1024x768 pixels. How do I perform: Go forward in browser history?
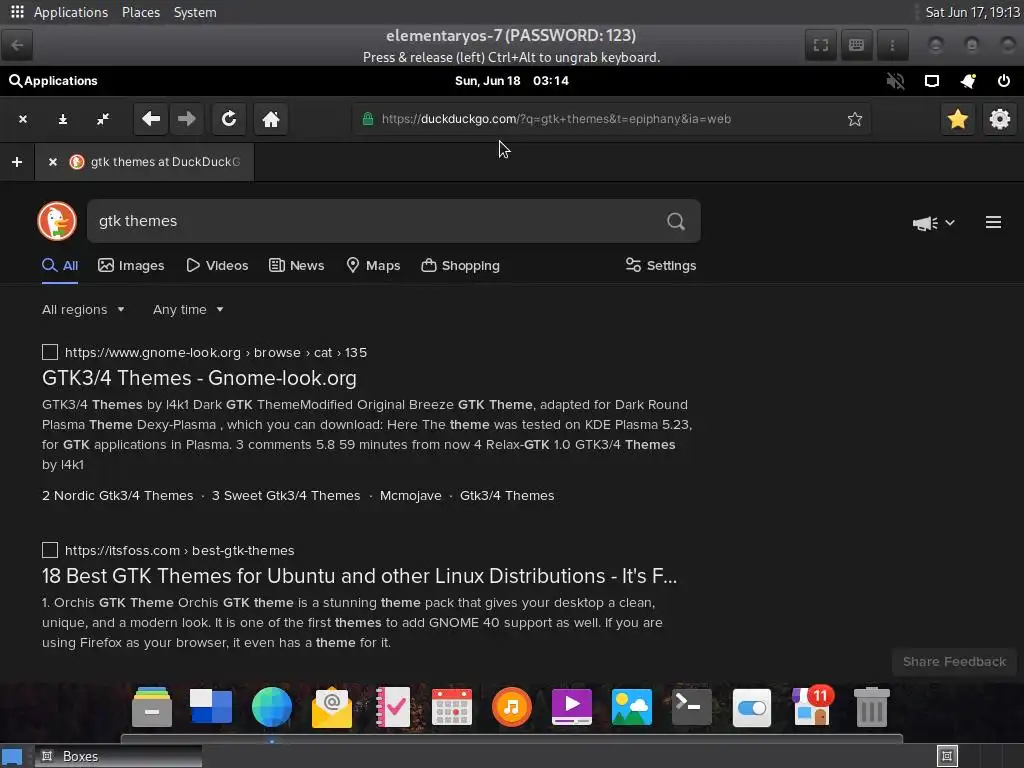187,119
